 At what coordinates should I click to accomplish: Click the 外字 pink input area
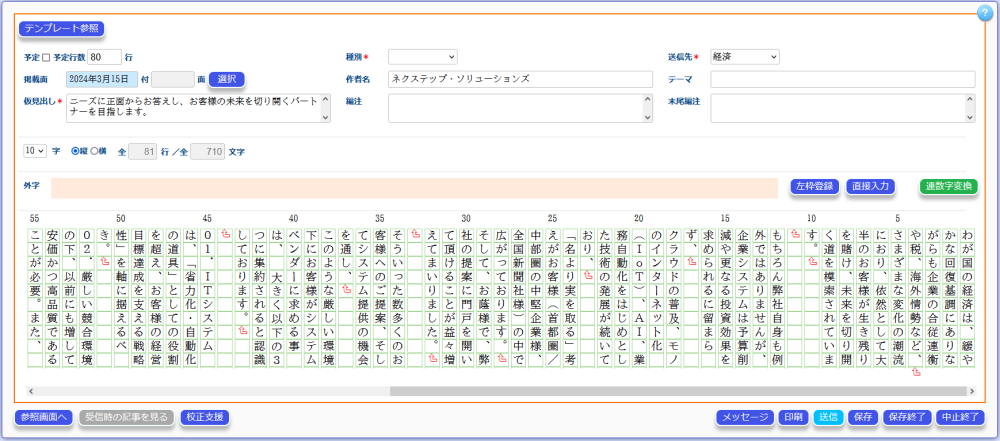click(415, 188)
